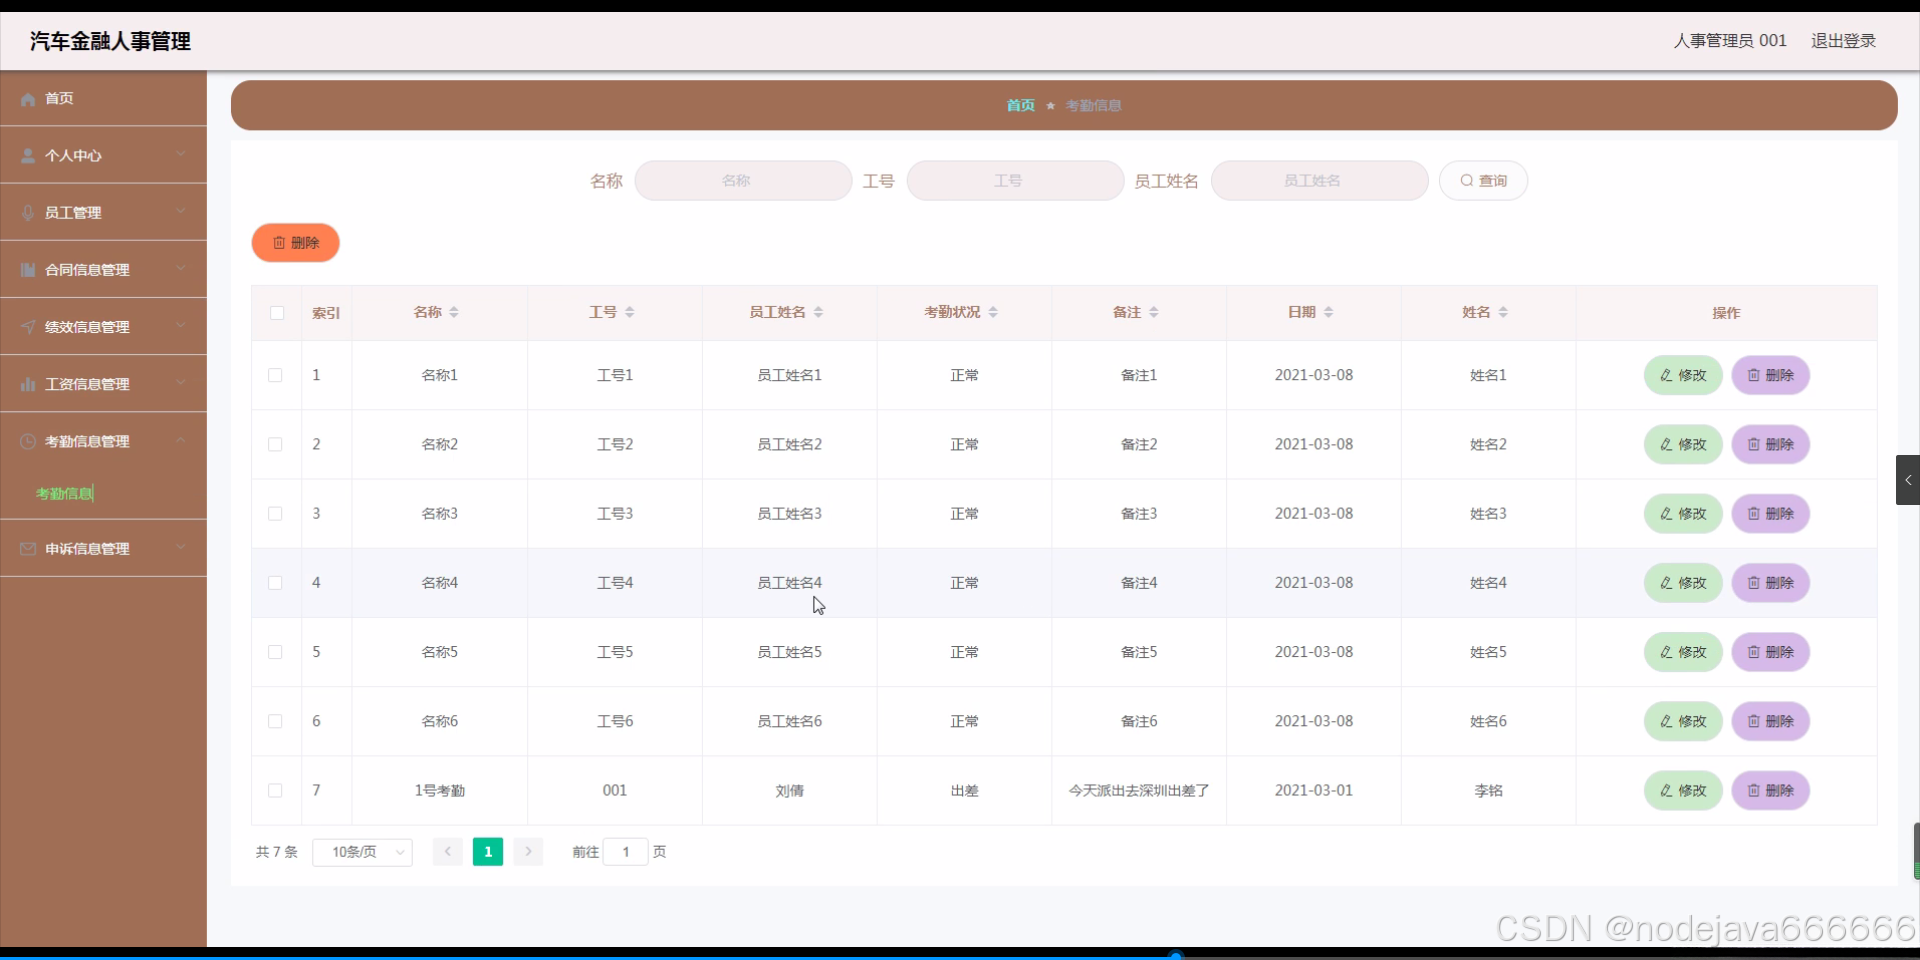
Task: Open the 首页 home item in the sidebar
Action: click(x=103, y=98)
